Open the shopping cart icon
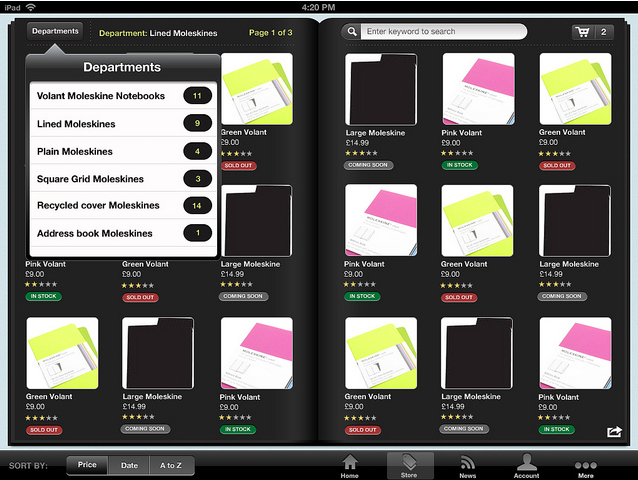This screenshot has width=638, height=480. pyautogui.click(x=583, y=32)
